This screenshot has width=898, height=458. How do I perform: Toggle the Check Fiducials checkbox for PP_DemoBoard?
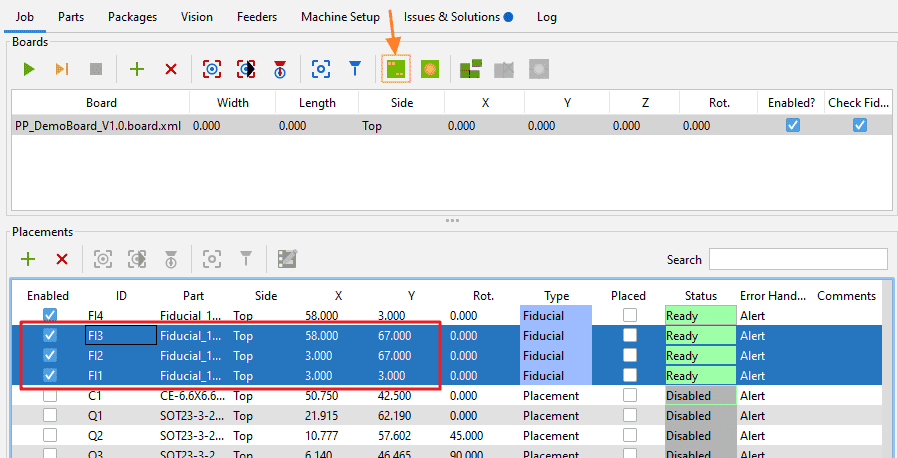859,126
